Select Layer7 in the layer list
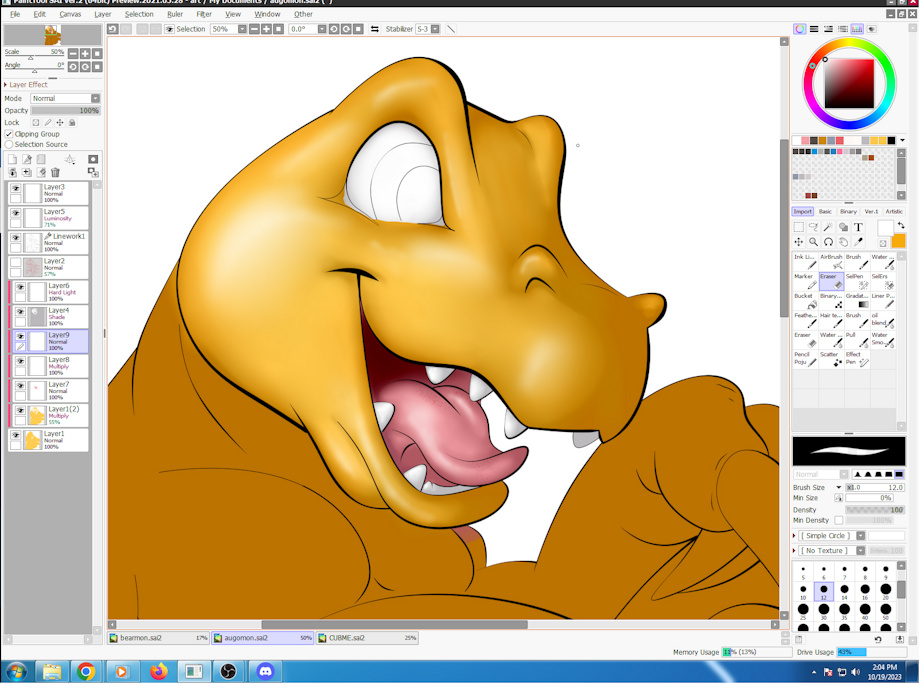Image resolution: width=920 pixels, height=684 pixels. click(49, 390)
